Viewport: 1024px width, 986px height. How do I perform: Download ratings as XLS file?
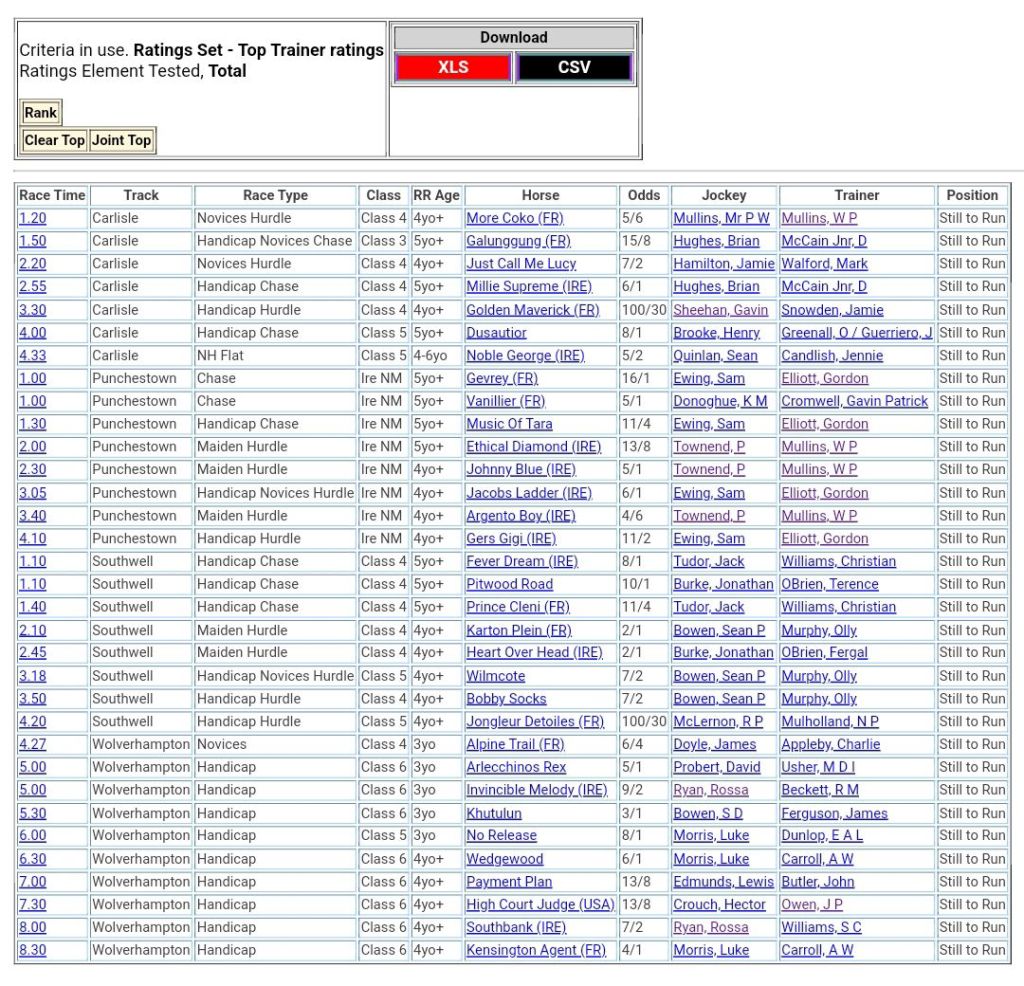pos(453,67)
